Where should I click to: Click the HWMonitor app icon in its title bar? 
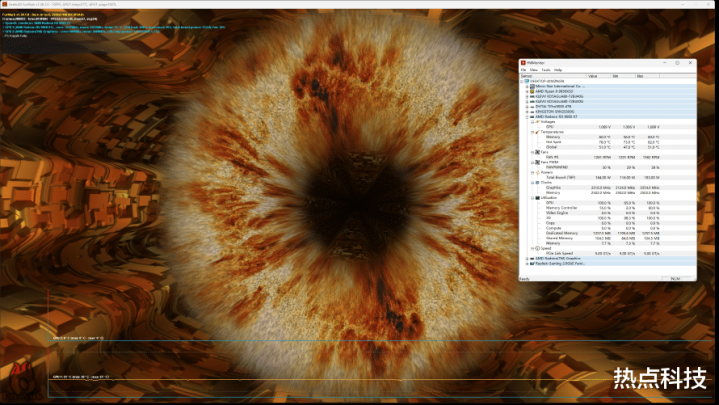pos(523,63)
